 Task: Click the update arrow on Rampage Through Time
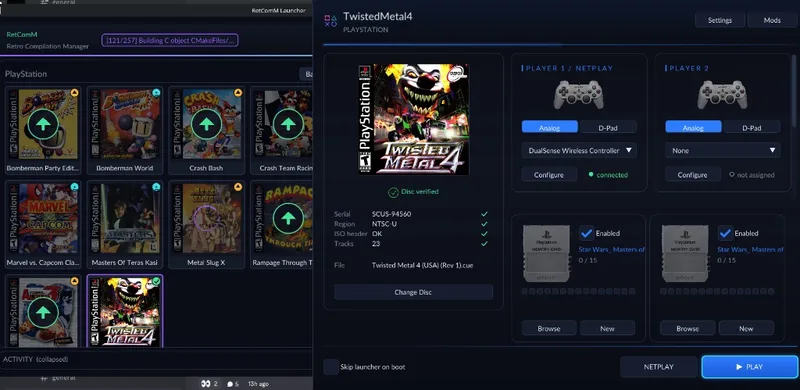pyautogui.click(x=288, y=218)
